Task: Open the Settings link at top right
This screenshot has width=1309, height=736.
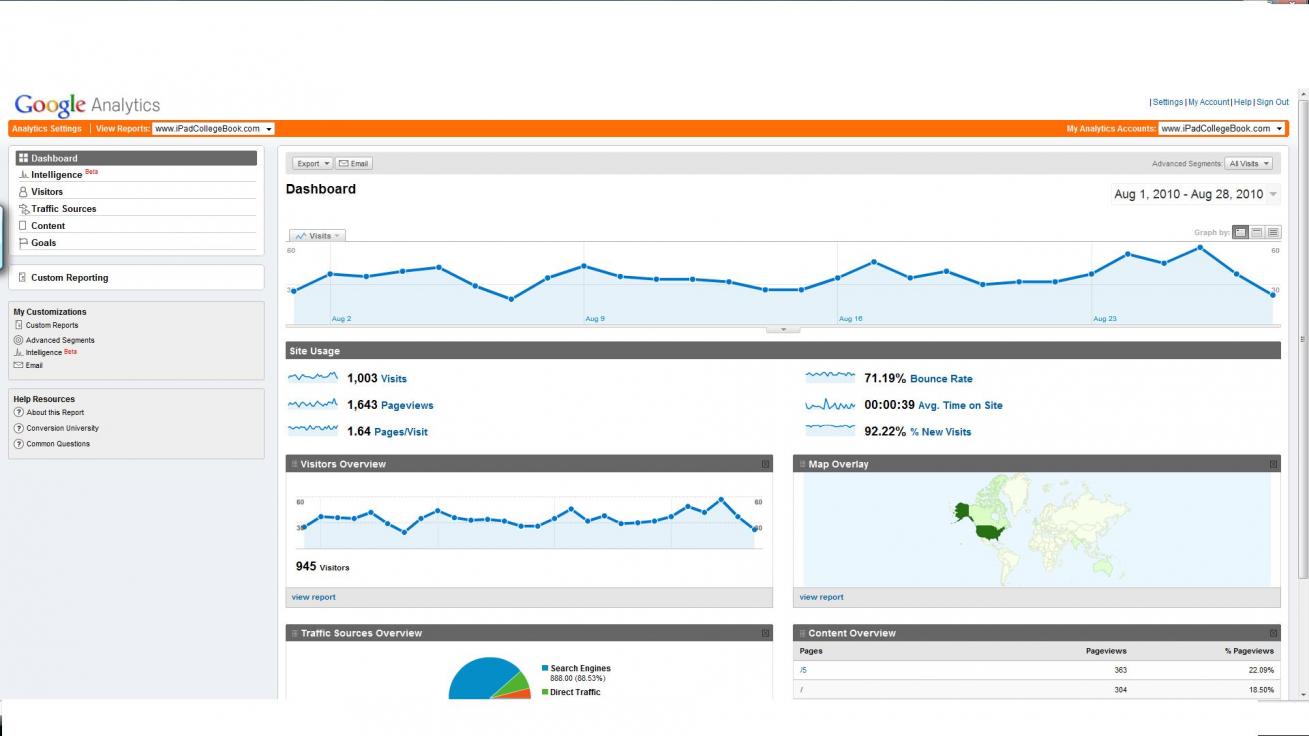Action: (1167, 102)
